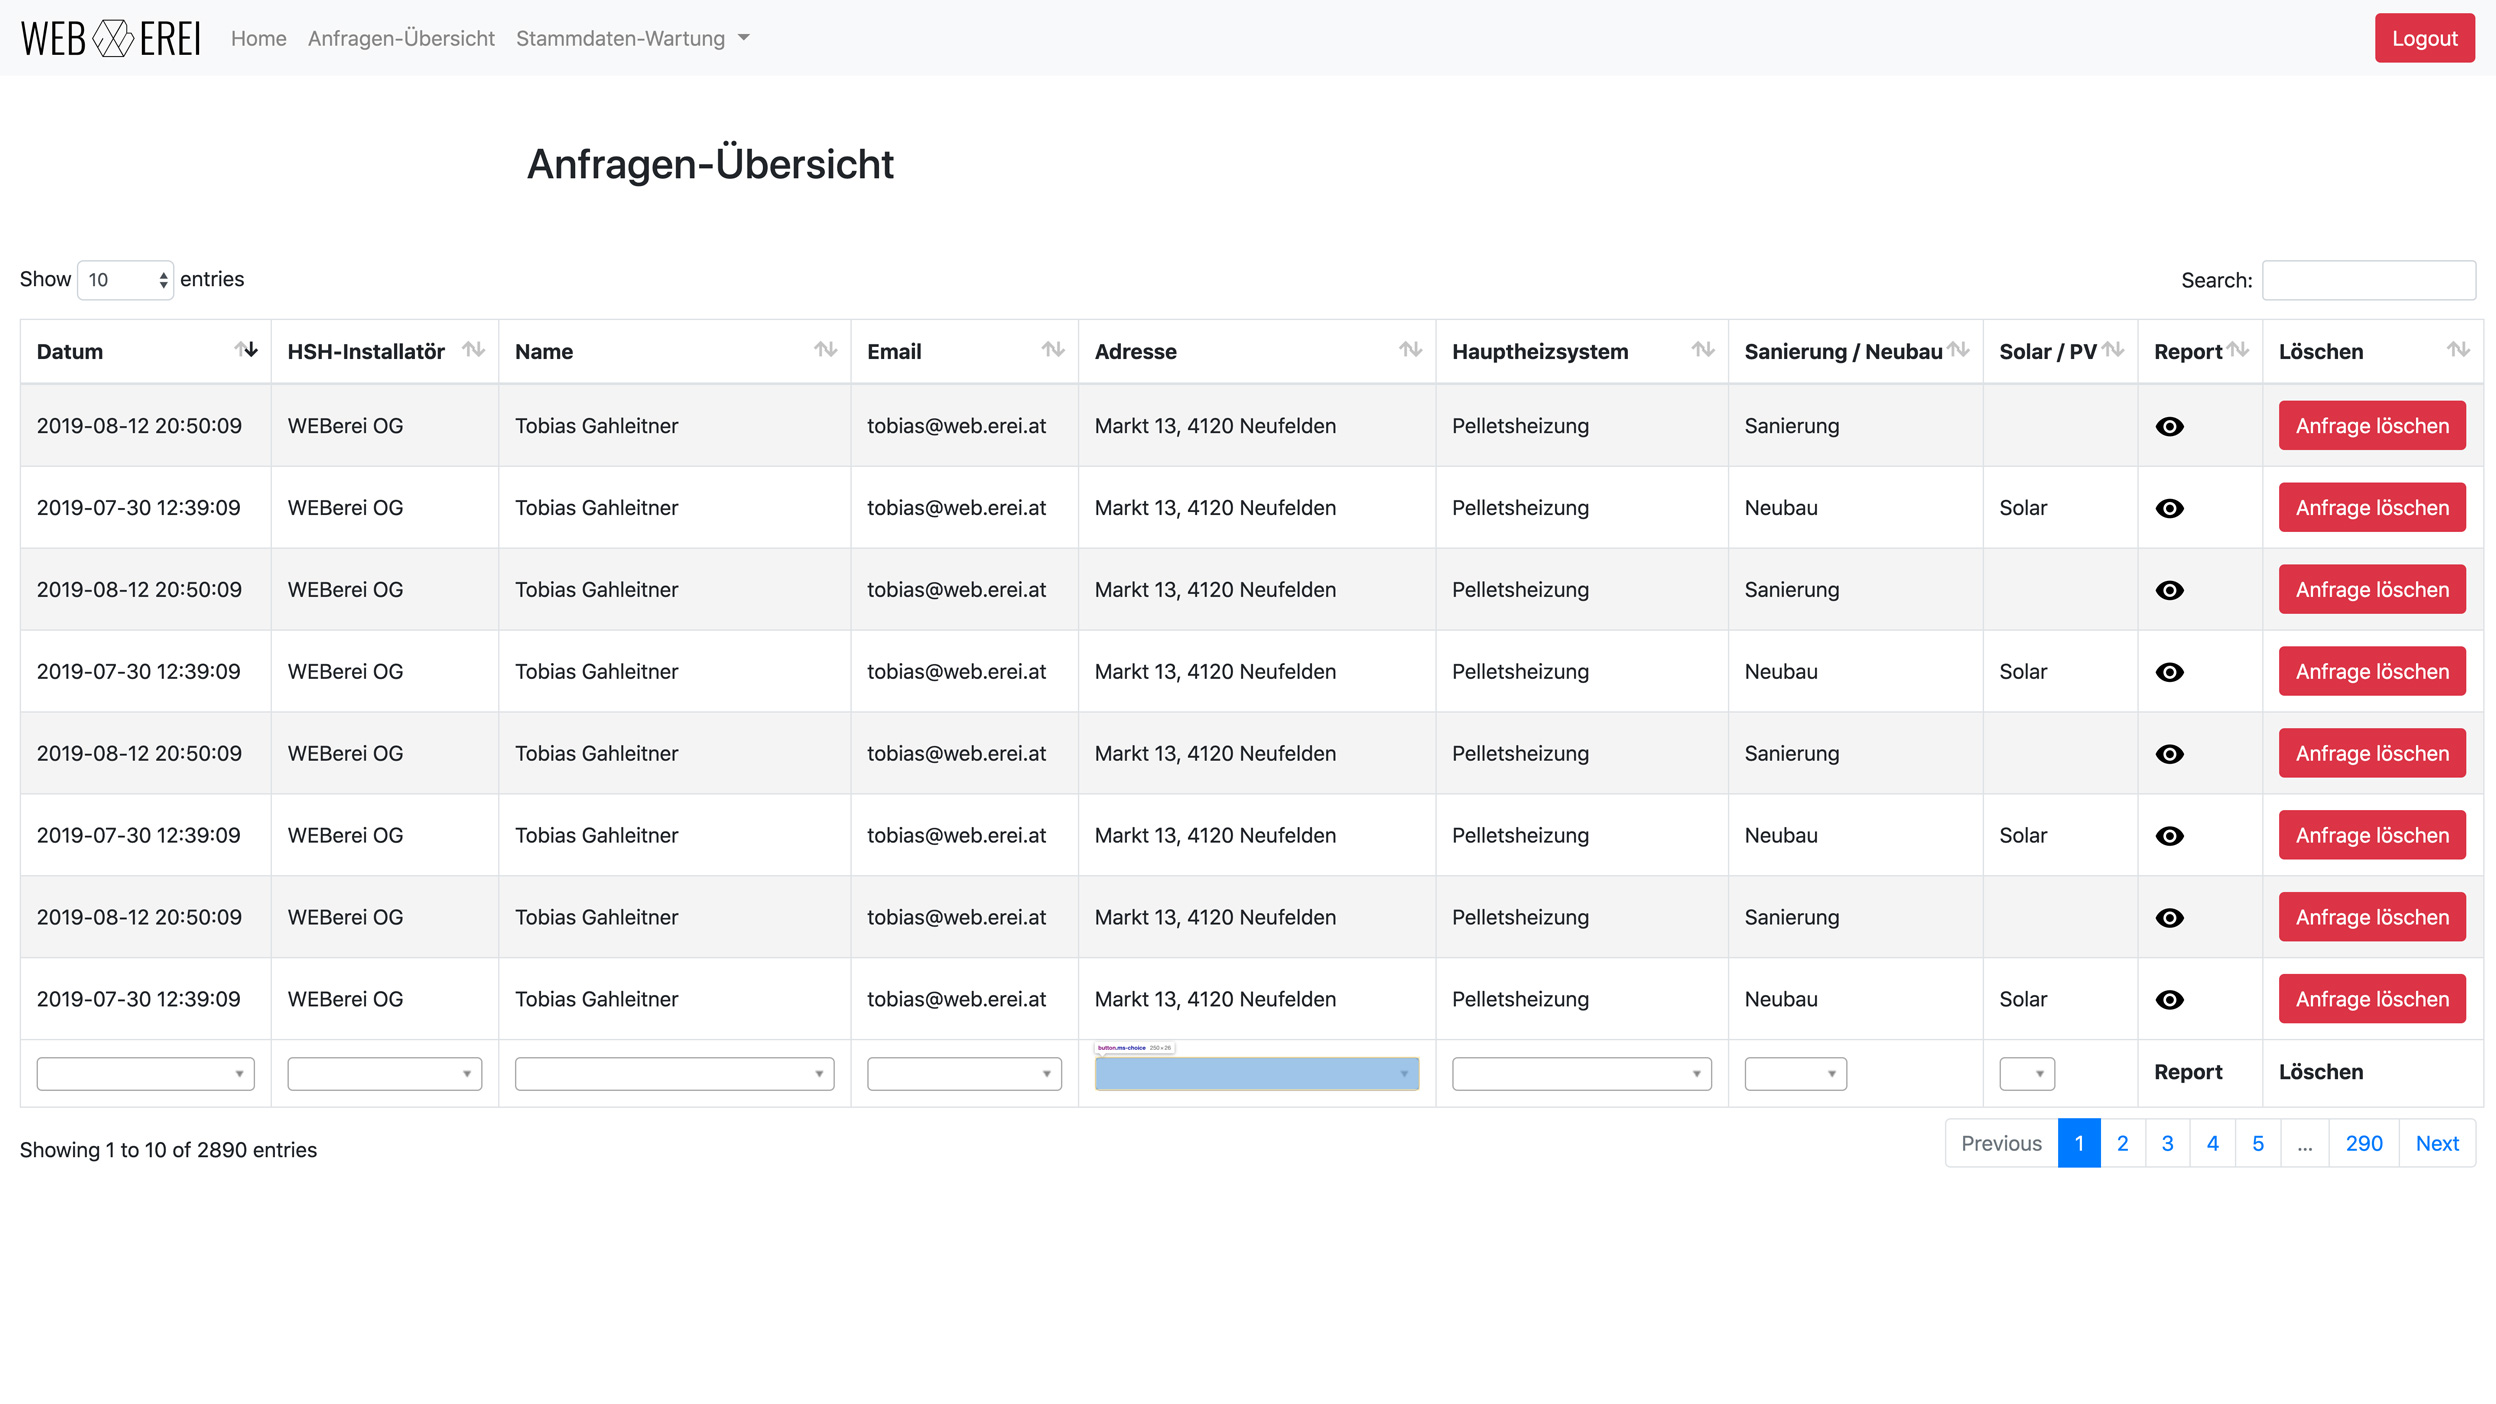Click the WEBerei logo
Viewport: 2496px width, 1404px height.
111,39
